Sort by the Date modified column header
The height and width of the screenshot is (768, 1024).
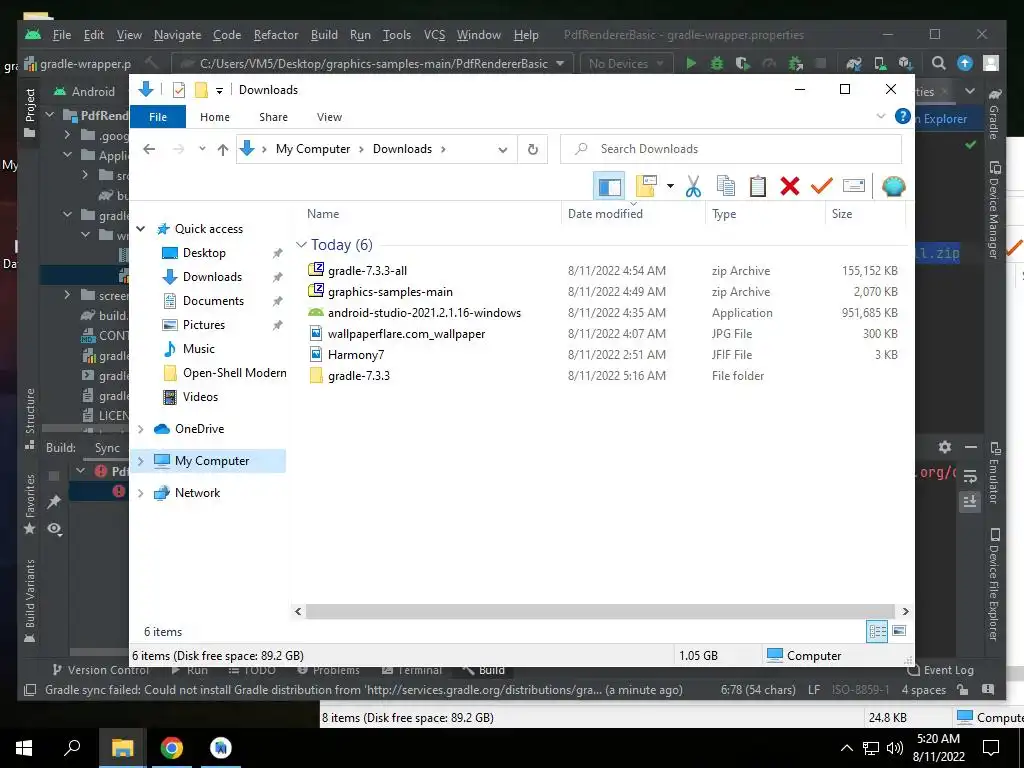click(x=605, y=214)
